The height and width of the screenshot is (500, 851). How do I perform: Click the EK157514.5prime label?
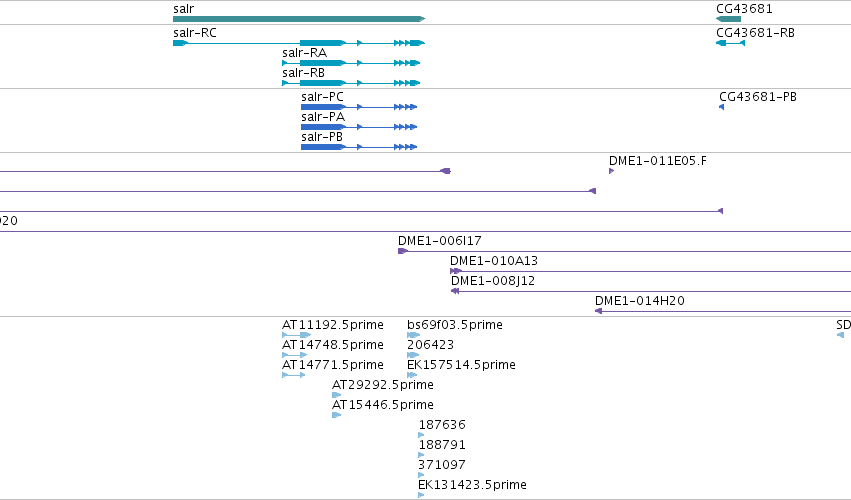pos(461,365)
